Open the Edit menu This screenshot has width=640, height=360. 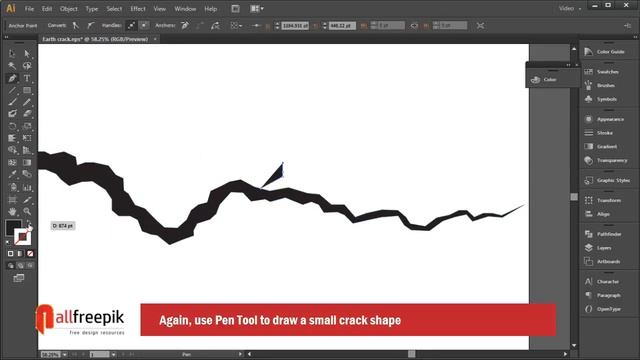click(47, 9)
